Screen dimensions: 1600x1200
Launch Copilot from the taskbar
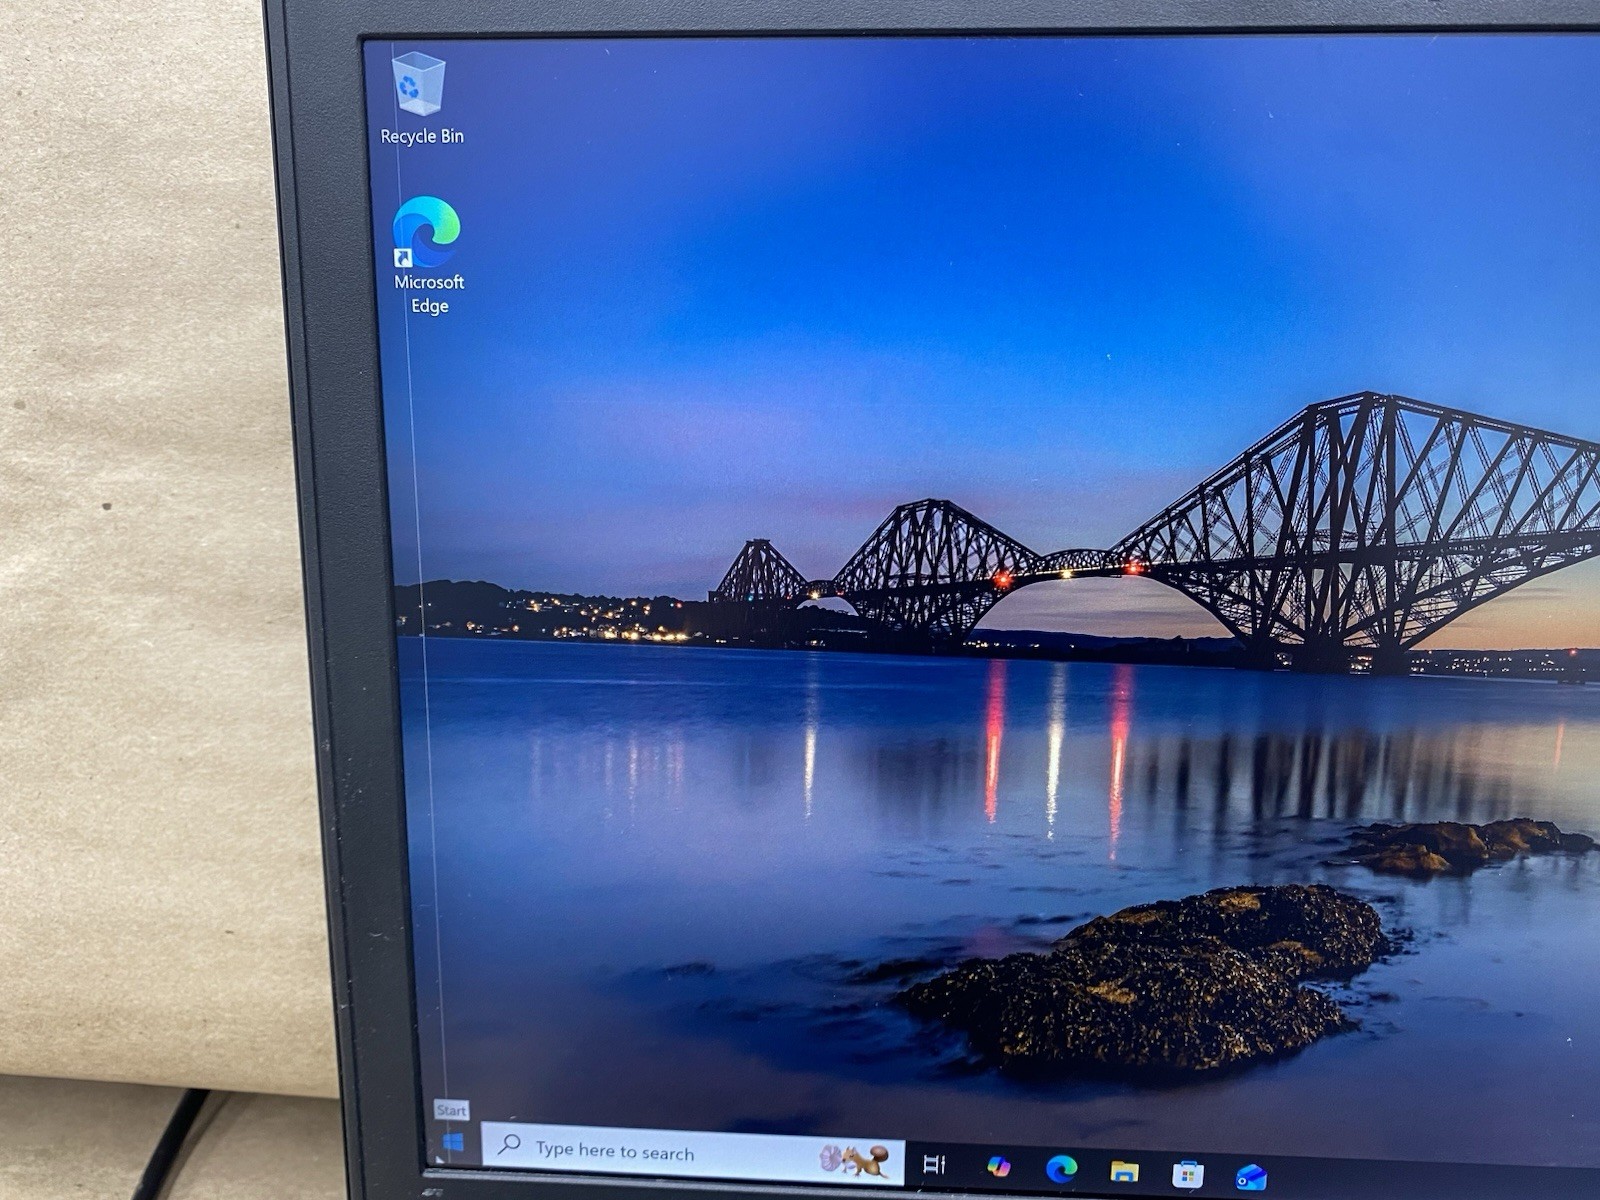[x=998, y=1166]
